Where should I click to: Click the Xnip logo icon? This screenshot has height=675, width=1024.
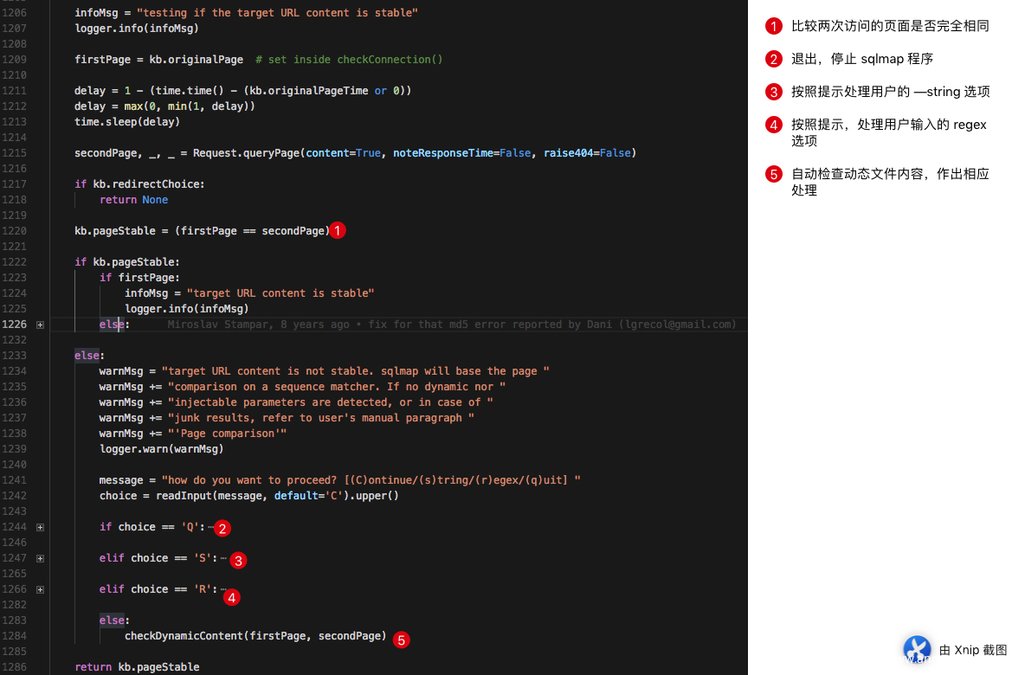click(917, 649)
